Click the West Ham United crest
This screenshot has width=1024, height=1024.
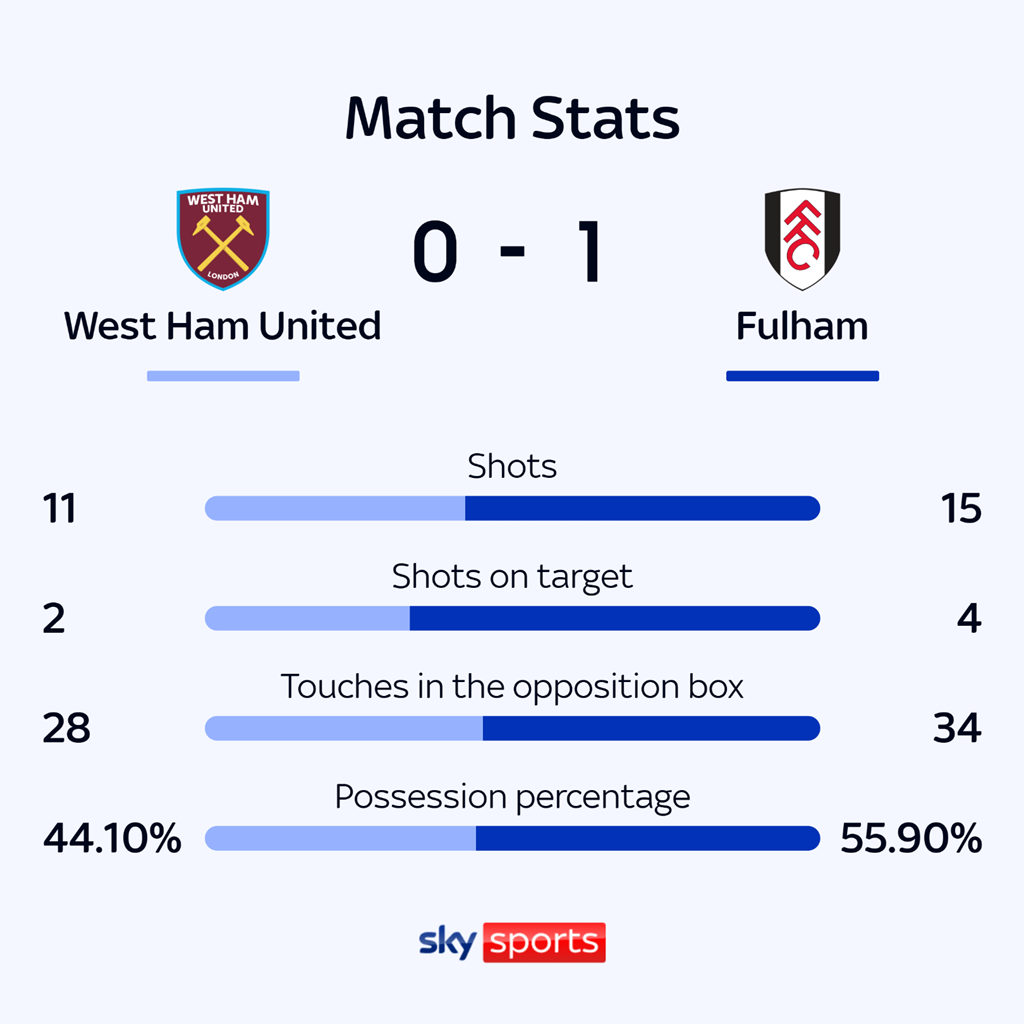coord(223,238)
